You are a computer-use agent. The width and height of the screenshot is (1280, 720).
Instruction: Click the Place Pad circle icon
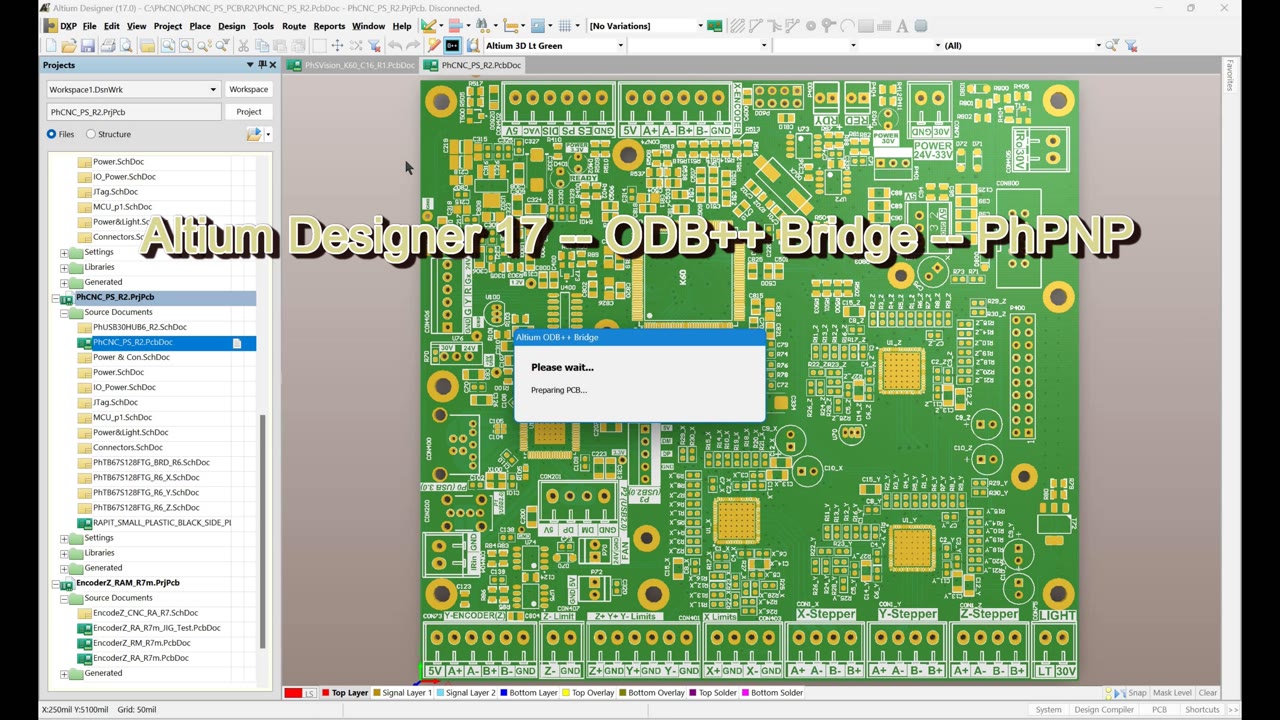(811, 26)
